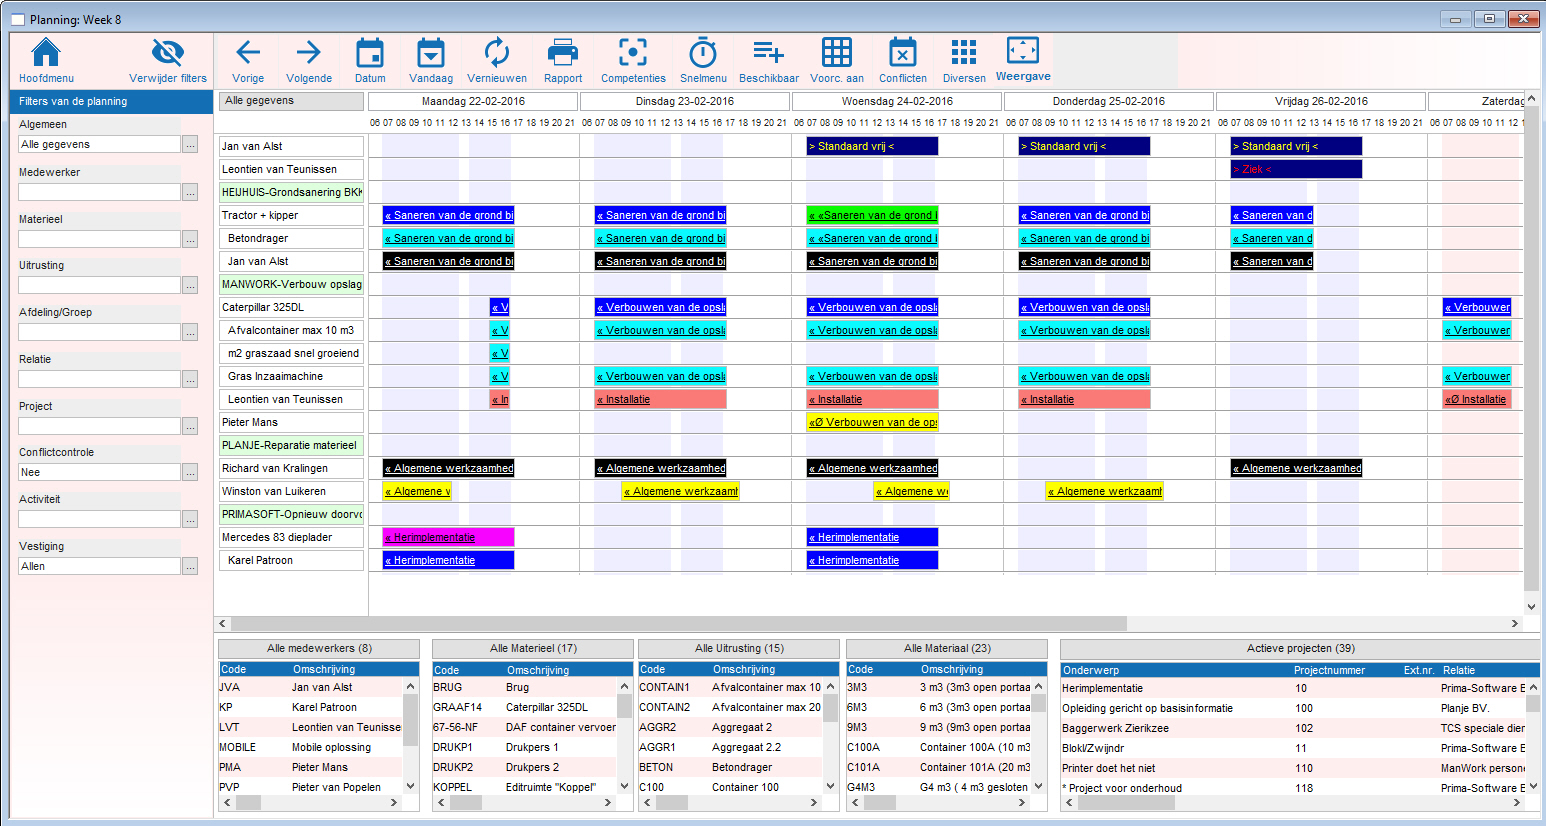Select PLANJE-Reparatie materieel project row
1546x826 pixels.
291,445
